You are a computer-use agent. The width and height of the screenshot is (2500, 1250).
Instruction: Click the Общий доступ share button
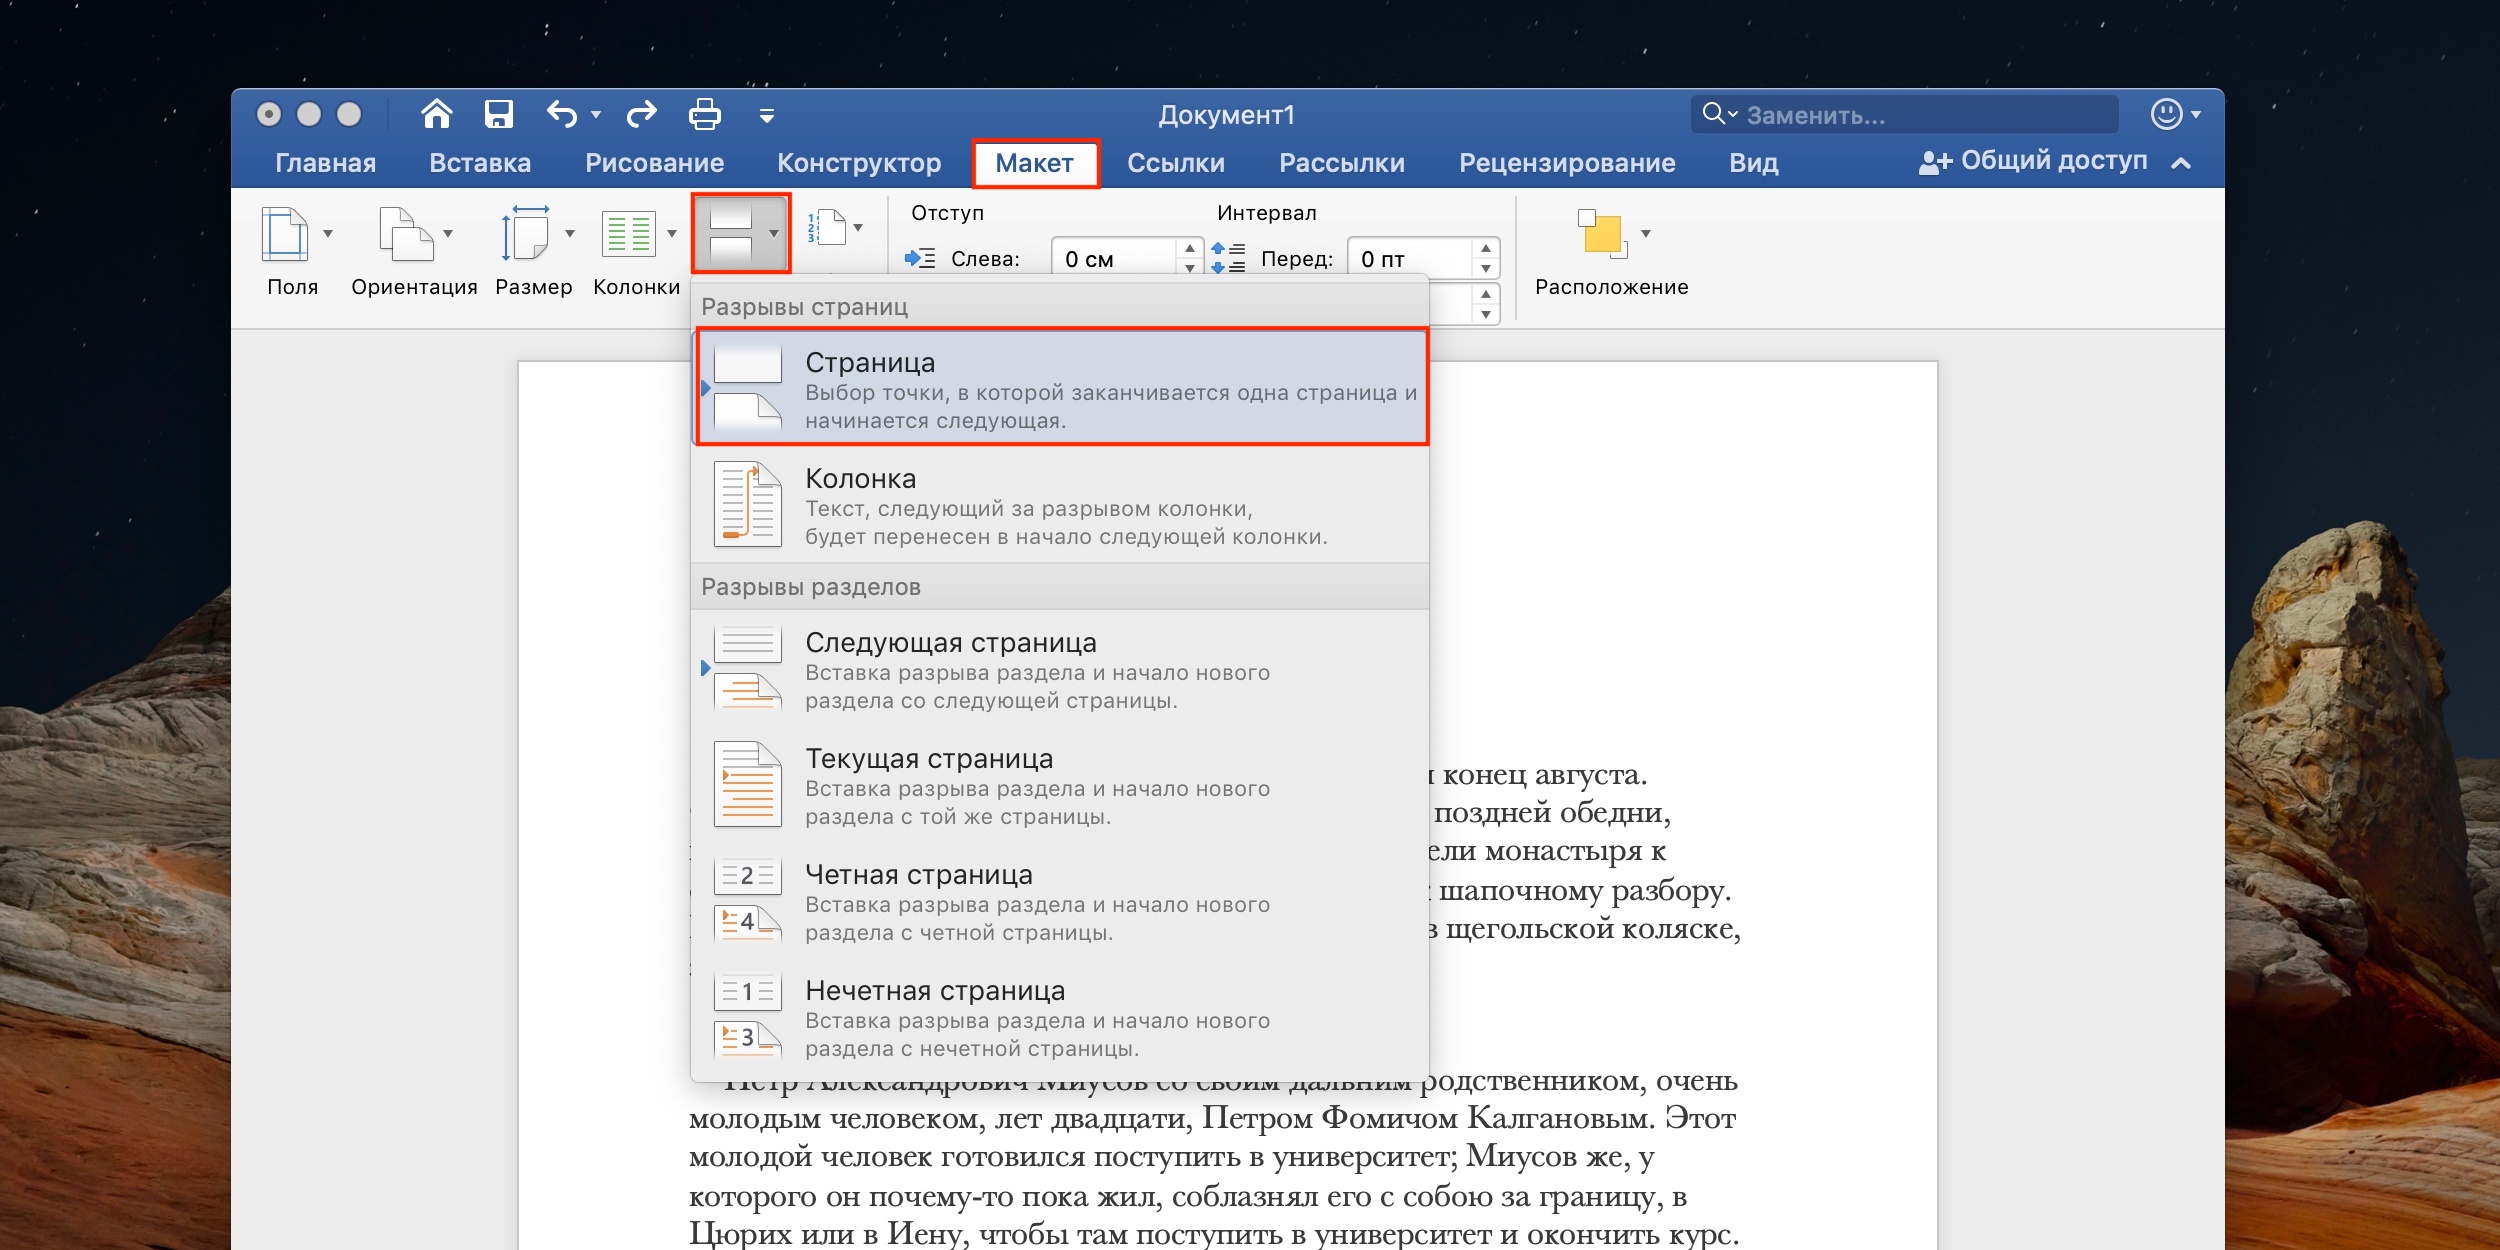(x=2034, y=161)
